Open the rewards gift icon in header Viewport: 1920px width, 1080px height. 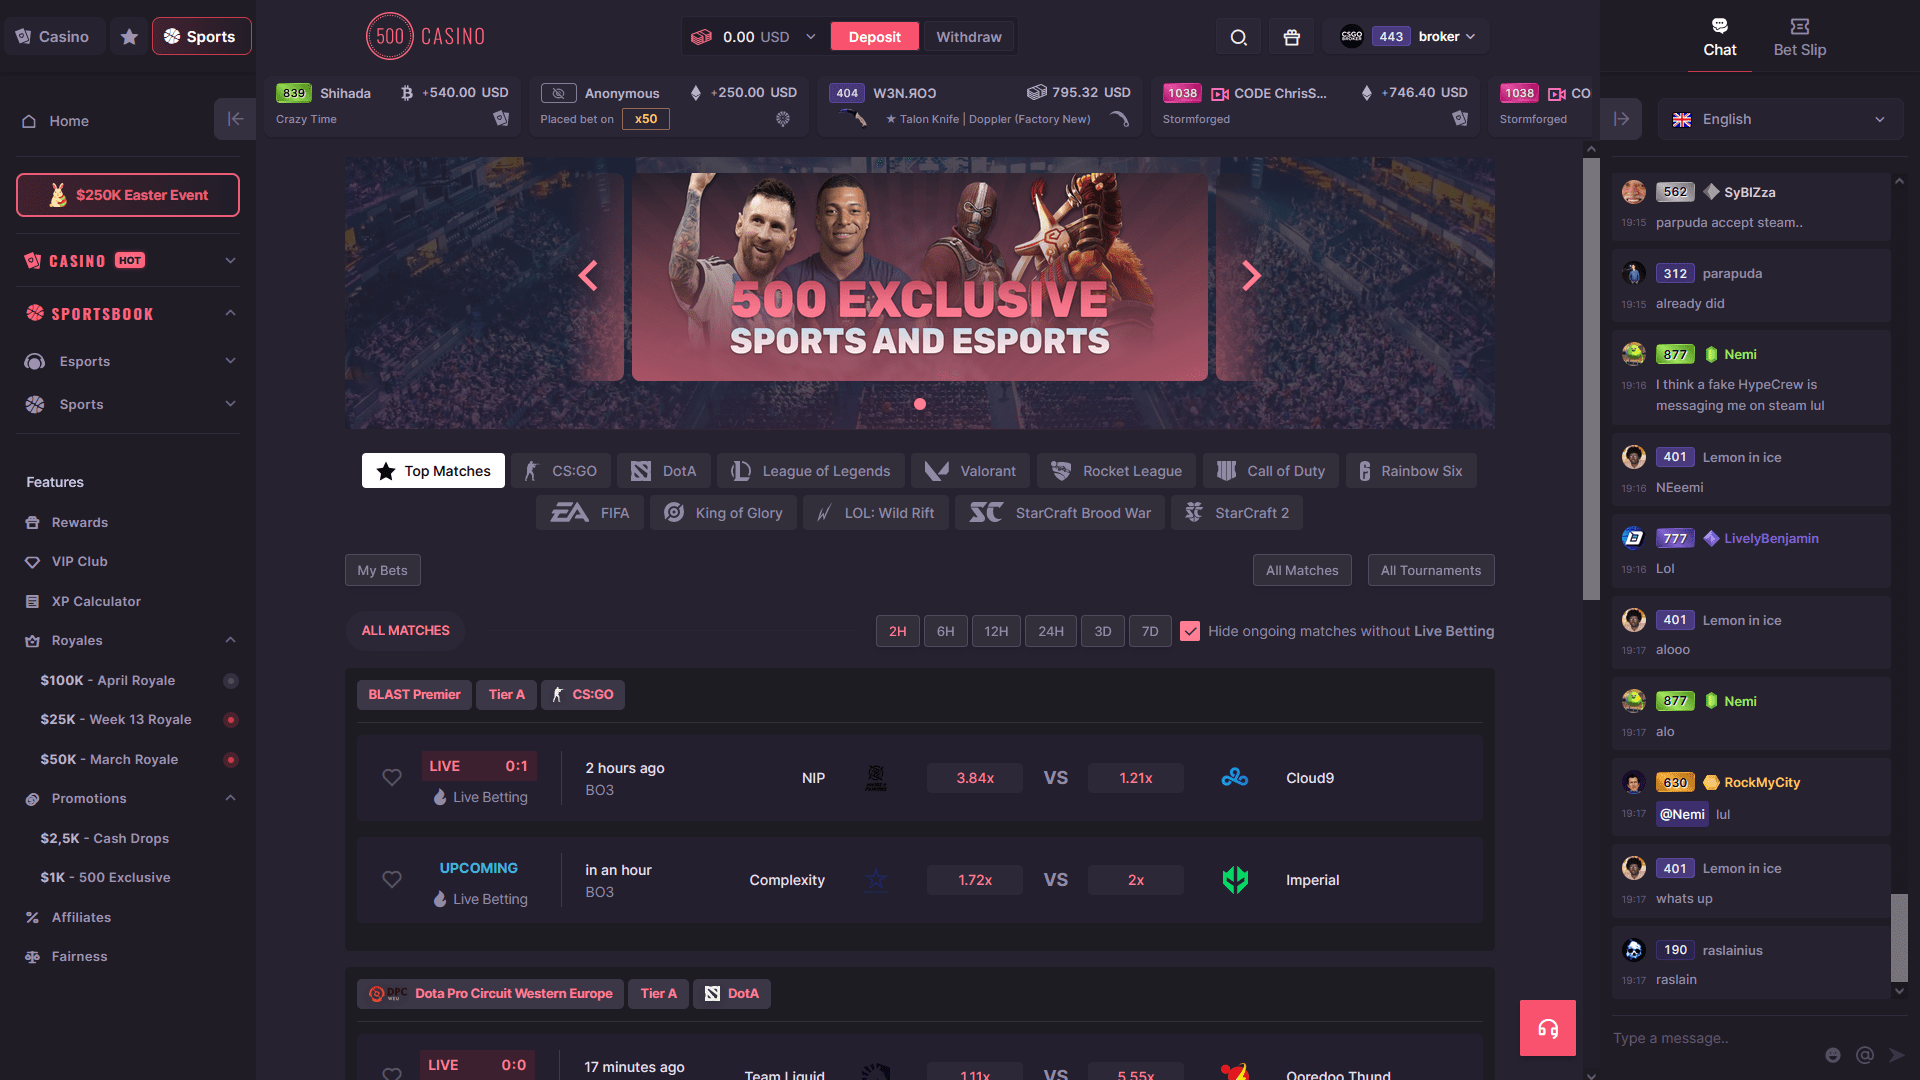(1291, 37)
